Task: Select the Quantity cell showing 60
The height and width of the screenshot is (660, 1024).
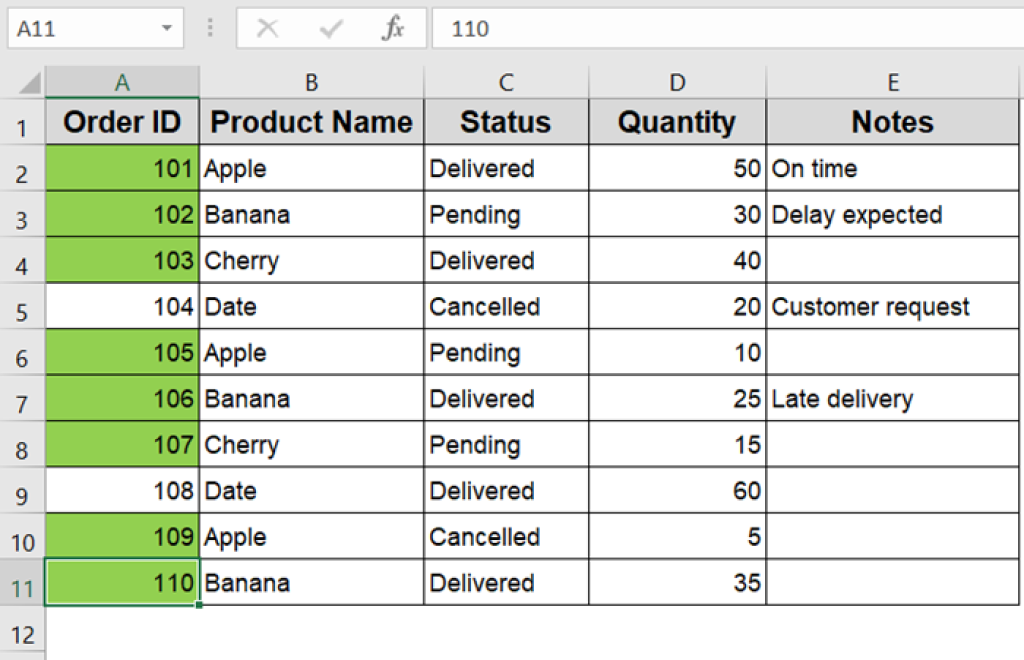Action: 677,490
